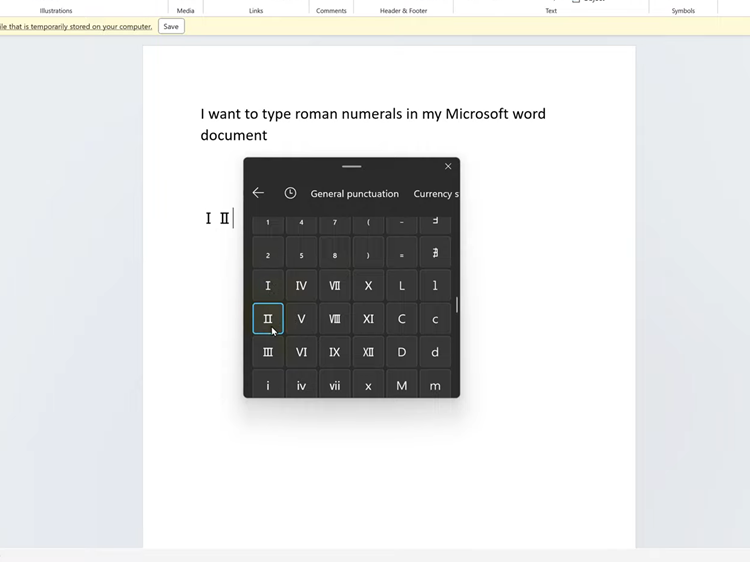Image resolution: width=750 pixels, height=562 pixels.
Task: Insert small Roman numeral ⅰ symbol
Action: [x=268, y=384]
